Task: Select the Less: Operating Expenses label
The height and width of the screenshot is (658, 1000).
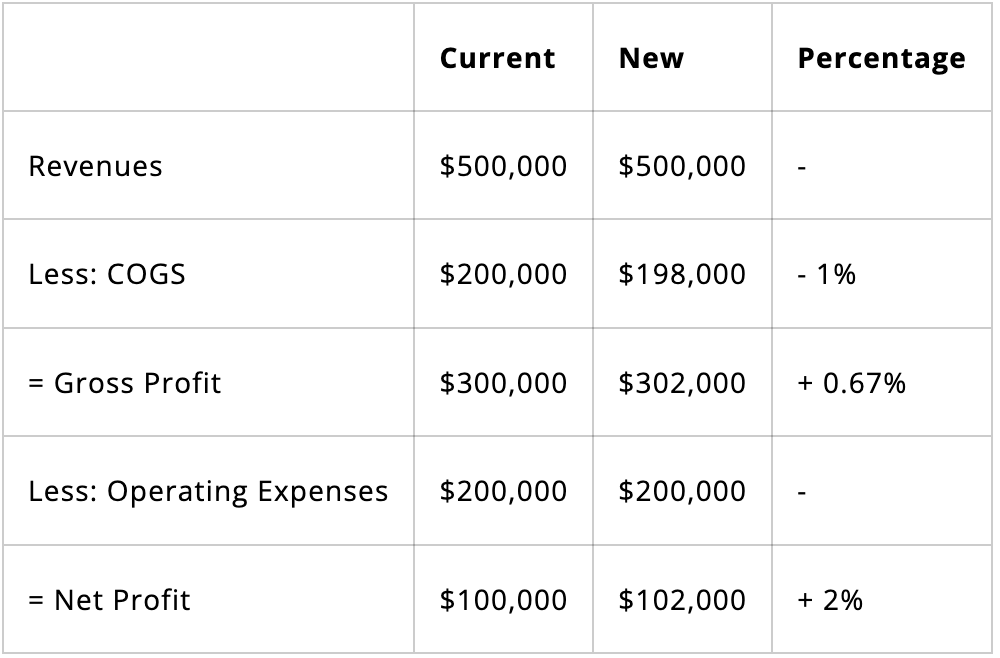Action: [x=208, y=491]
